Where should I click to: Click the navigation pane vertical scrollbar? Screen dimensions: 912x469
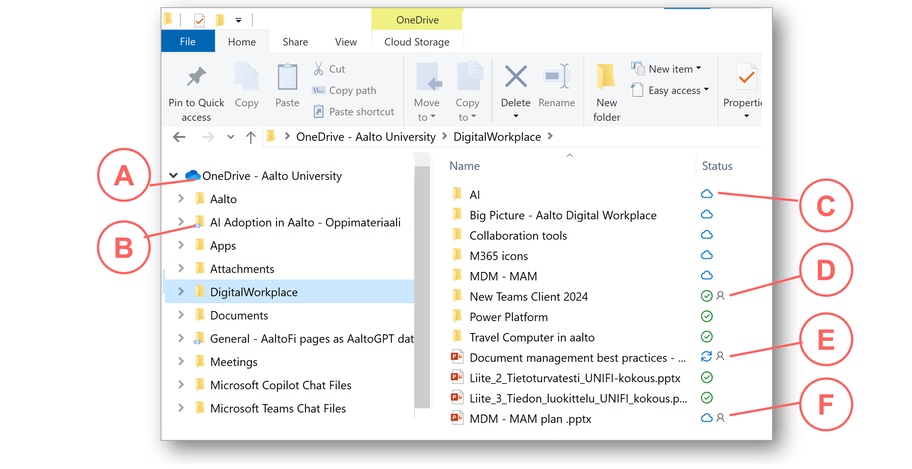pos(422,285)
